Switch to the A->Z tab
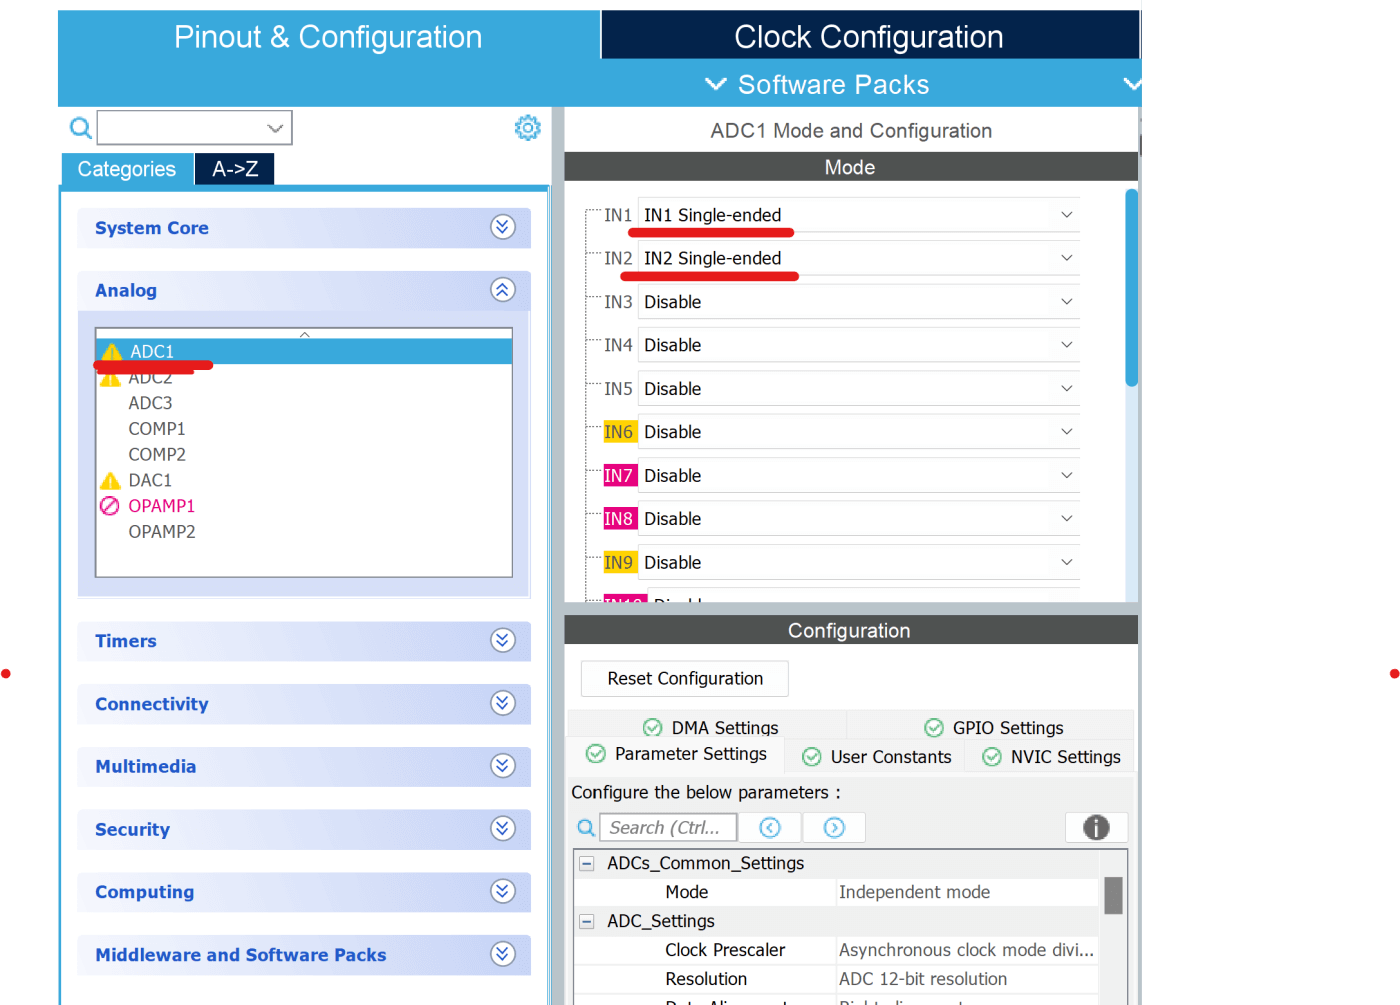The image size is (1400, 1005). (234, 168)
